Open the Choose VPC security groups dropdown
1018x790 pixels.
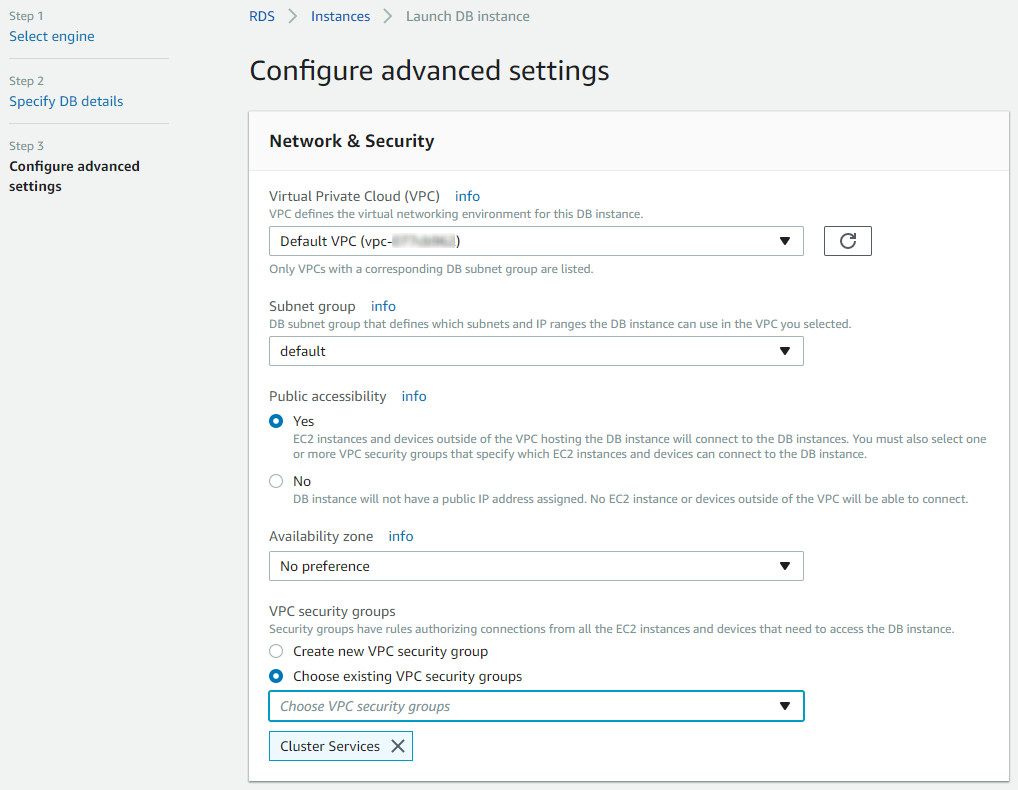click(536, 706)
